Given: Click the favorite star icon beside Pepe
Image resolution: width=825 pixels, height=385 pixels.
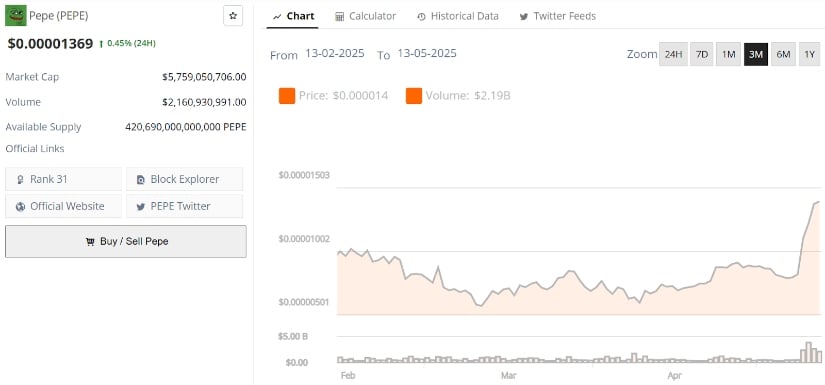Looking at the screenshot, I should pos(233,16).
